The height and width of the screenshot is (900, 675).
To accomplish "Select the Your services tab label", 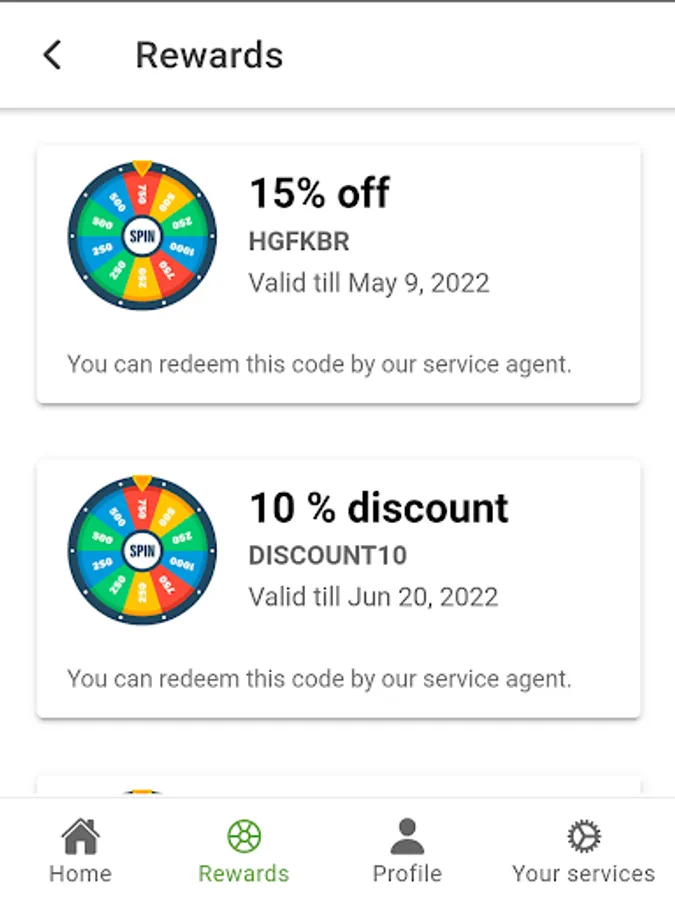I will click(x=583, y=873).
